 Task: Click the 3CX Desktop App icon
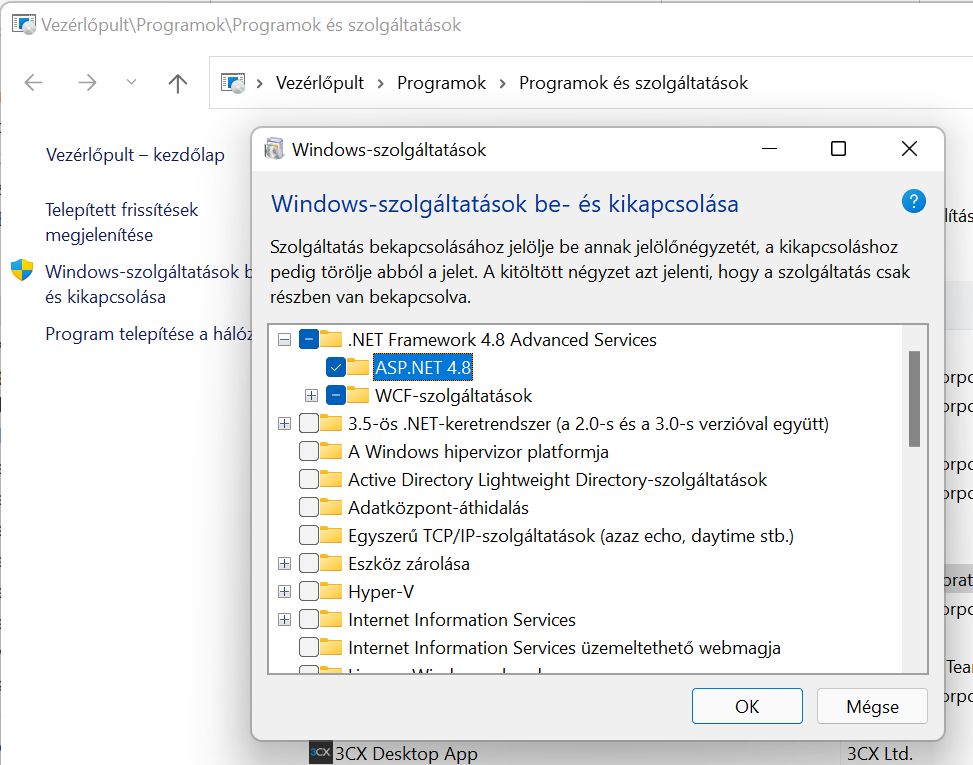point(320,753)
